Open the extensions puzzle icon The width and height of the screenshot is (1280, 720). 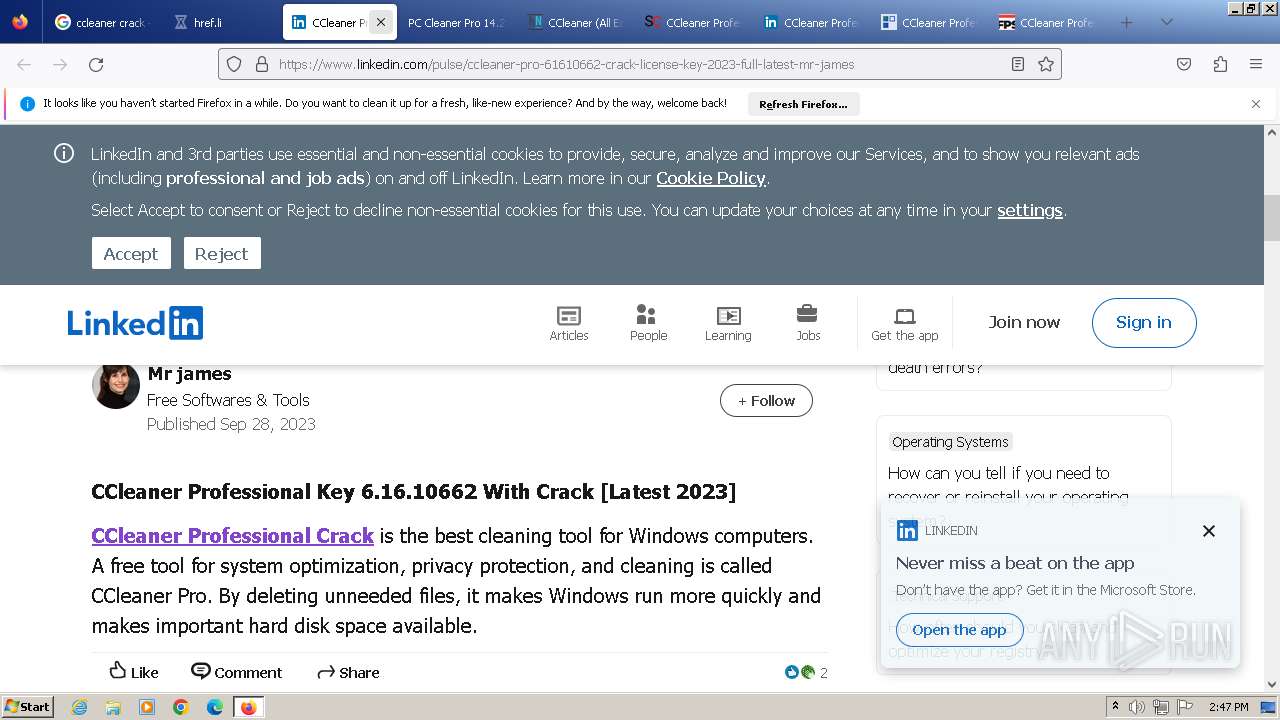[1220, 64]
